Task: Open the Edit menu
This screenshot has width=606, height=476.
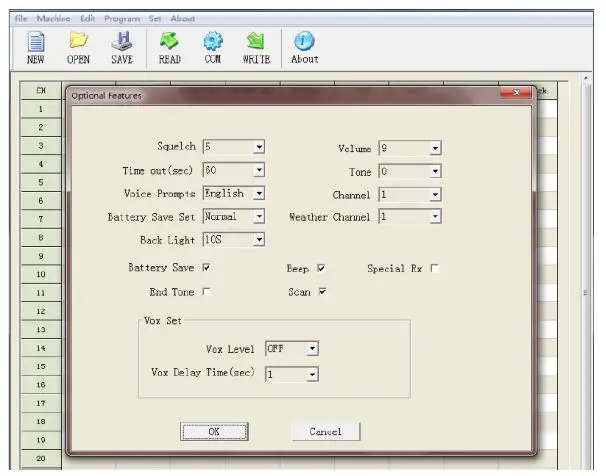Action: [x=88, y=19]
